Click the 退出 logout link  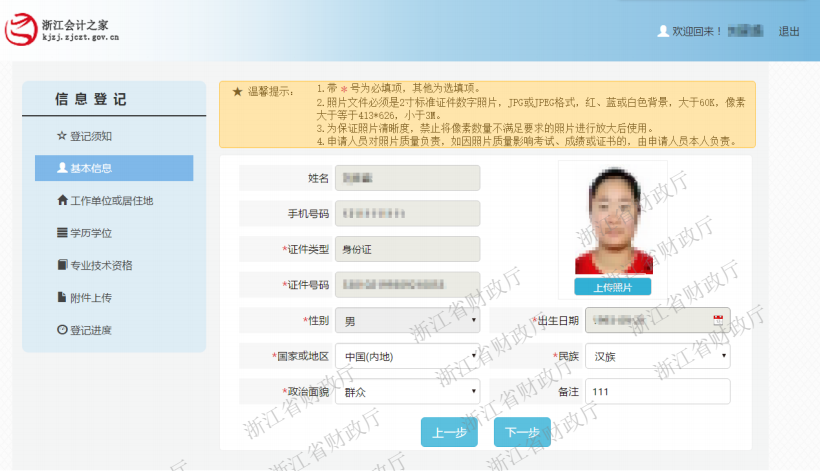tap(789, 31)
